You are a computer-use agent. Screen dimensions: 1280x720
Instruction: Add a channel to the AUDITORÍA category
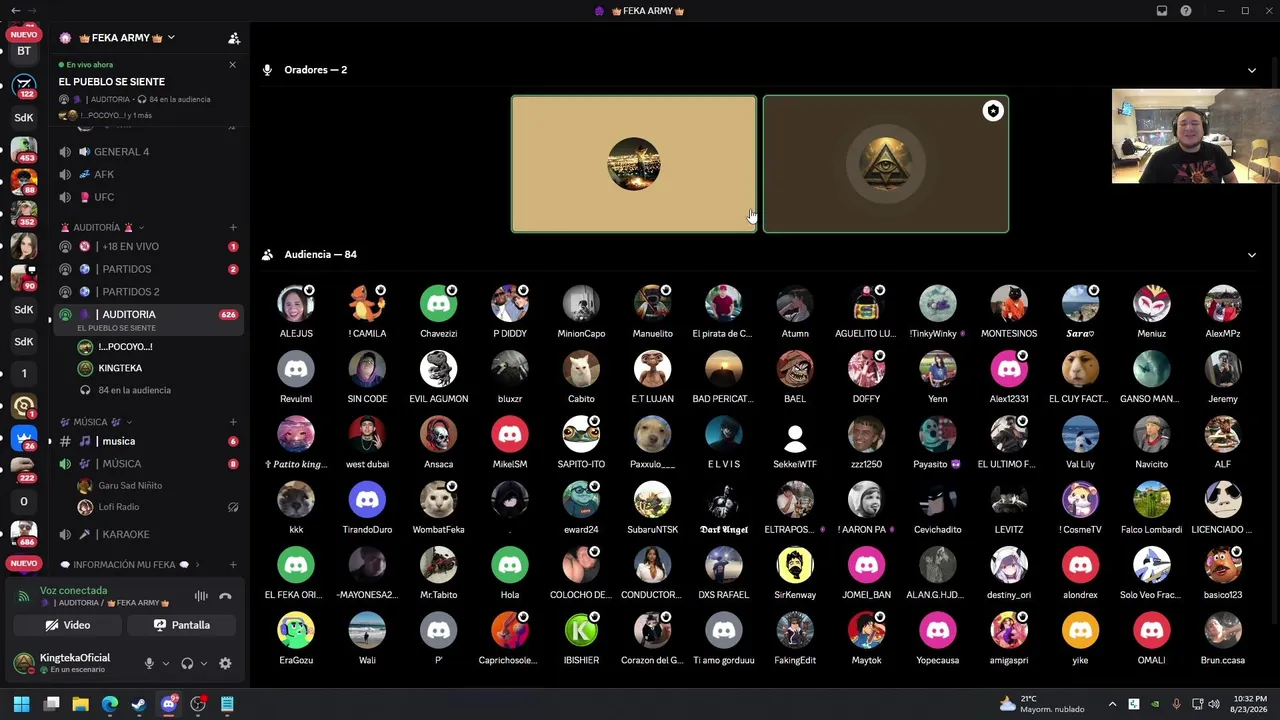click(233, 228)
